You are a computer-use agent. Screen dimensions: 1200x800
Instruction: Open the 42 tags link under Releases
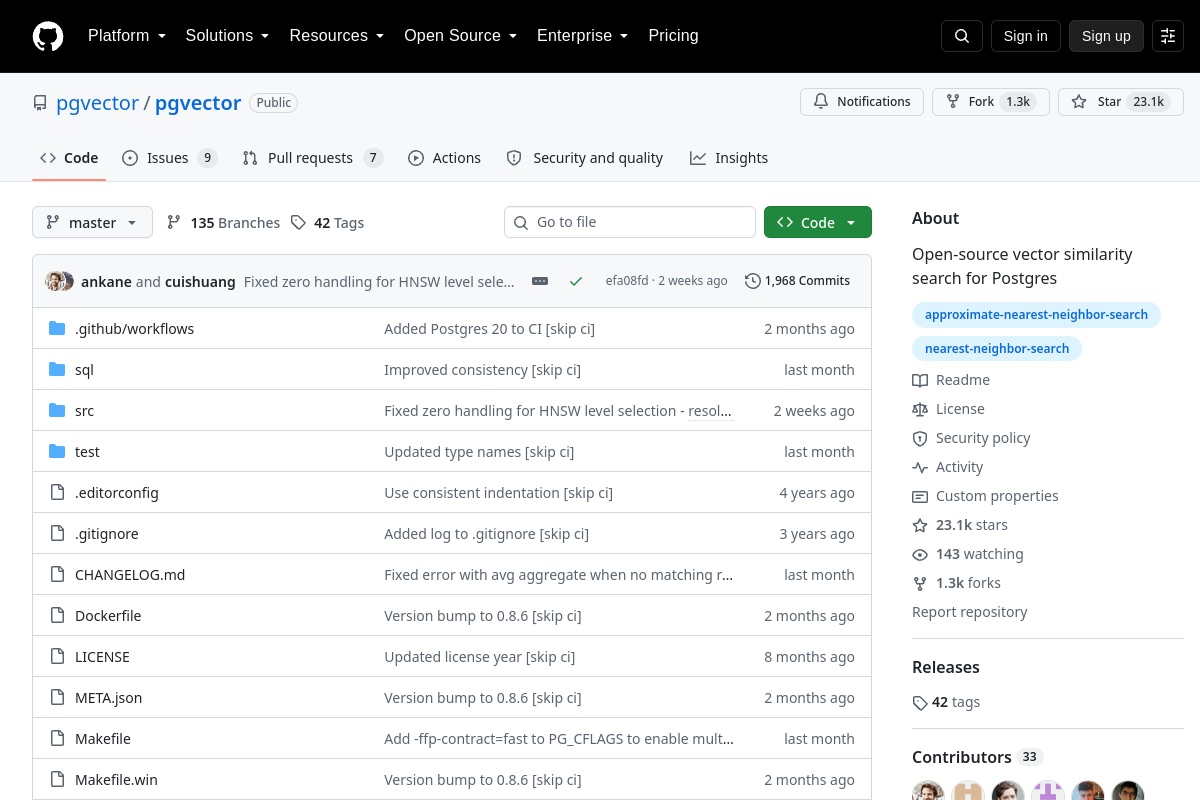[x=946, y=702]
